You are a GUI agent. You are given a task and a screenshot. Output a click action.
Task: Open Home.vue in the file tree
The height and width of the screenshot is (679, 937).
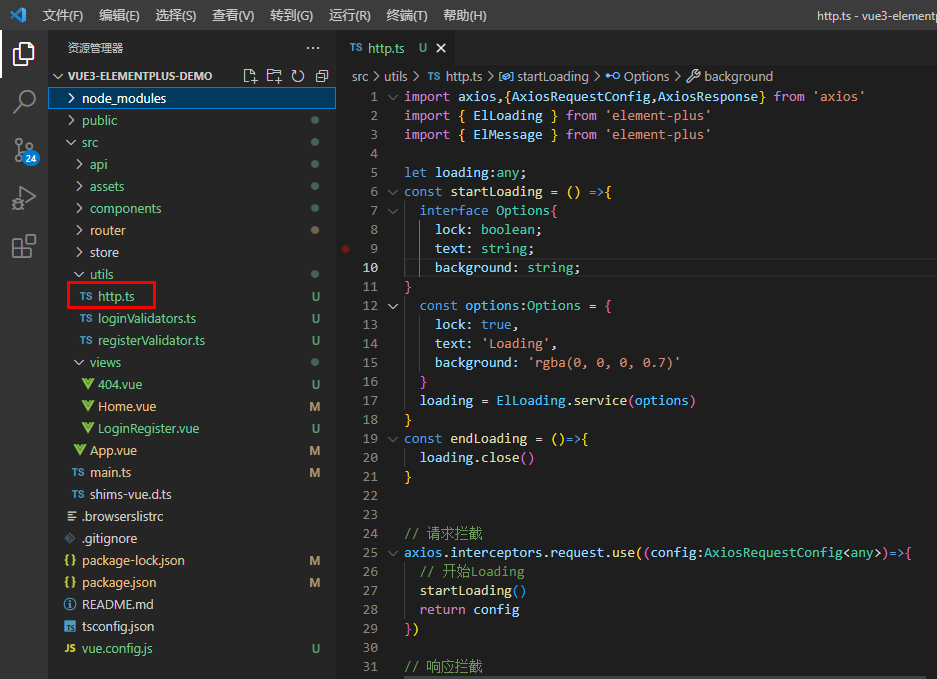pyautogui.click(x=192, y=406)
